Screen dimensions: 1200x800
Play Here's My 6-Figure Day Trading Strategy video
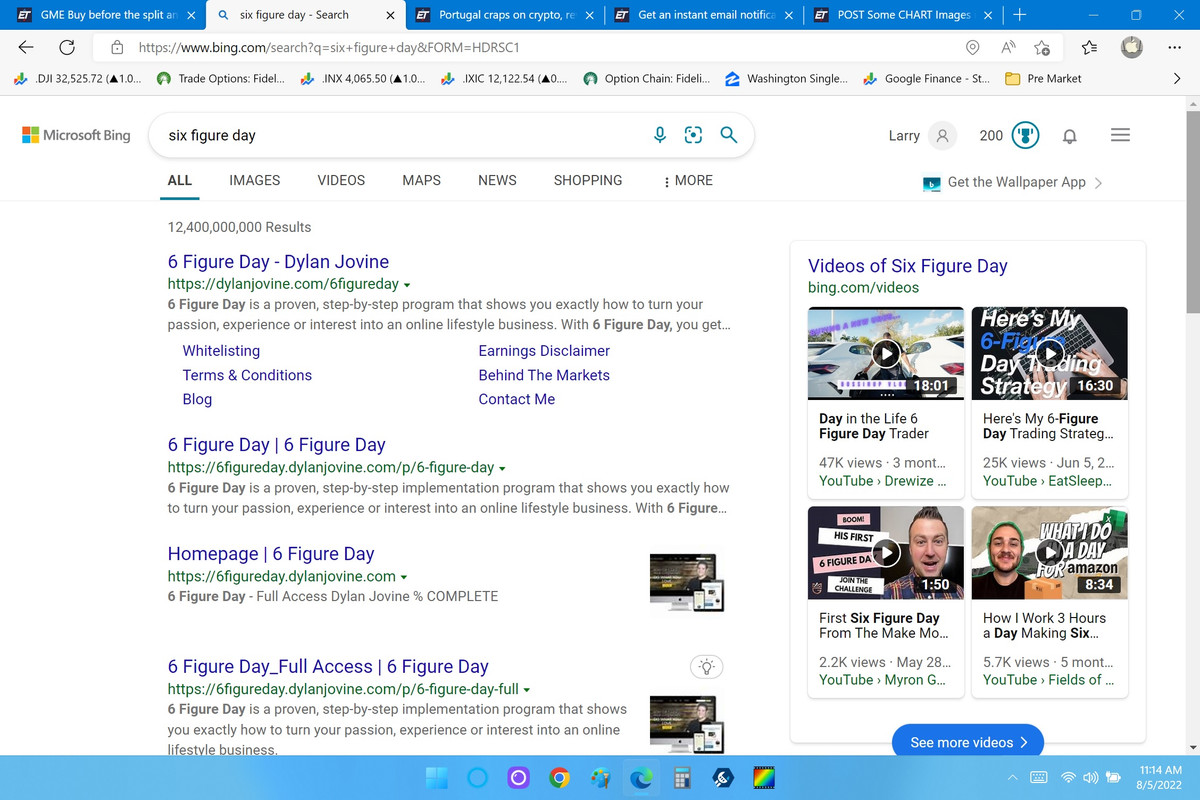[1050, 352]
